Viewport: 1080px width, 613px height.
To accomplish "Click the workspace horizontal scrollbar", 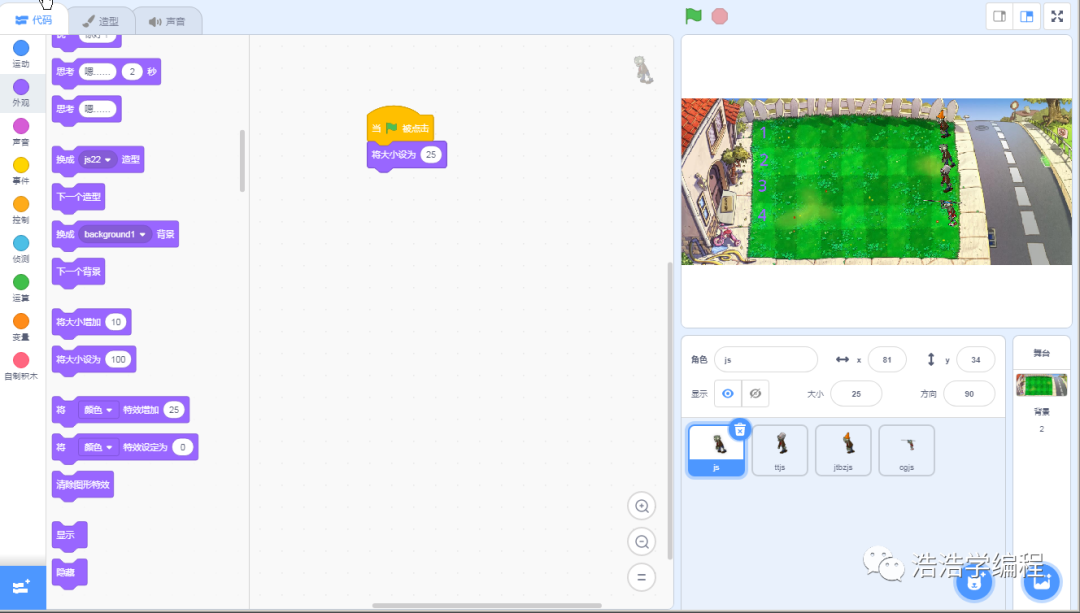I will click(x=486, y=605).
